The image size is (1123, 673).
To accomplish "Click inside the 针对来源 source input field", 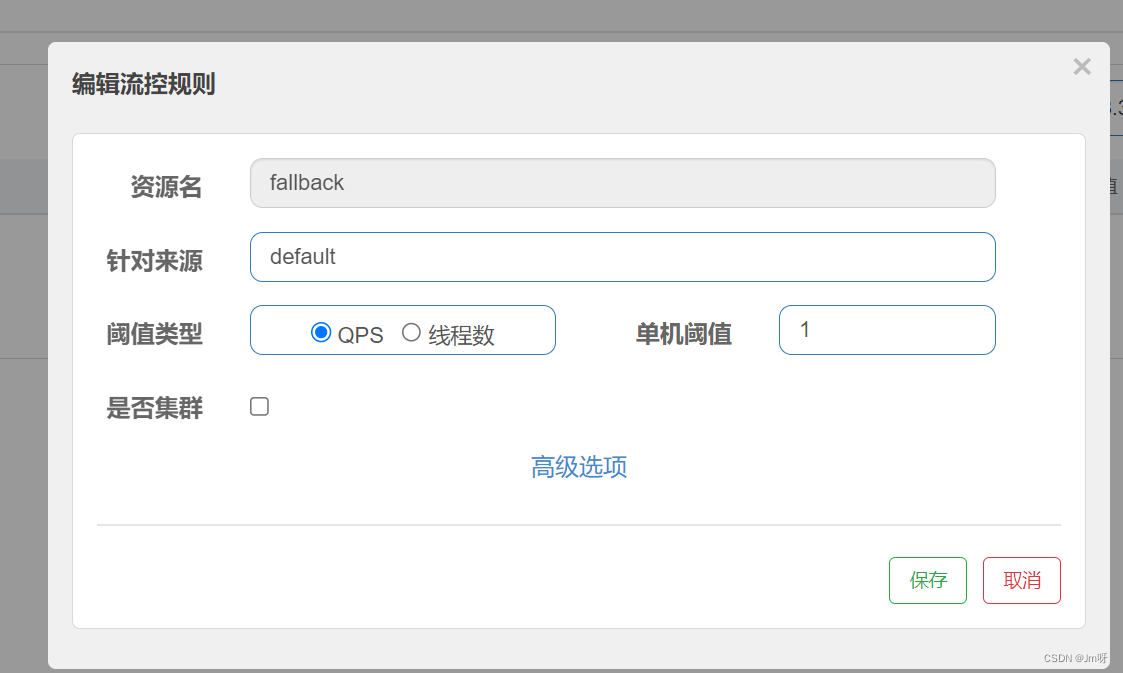I will (x=622, y=257).
